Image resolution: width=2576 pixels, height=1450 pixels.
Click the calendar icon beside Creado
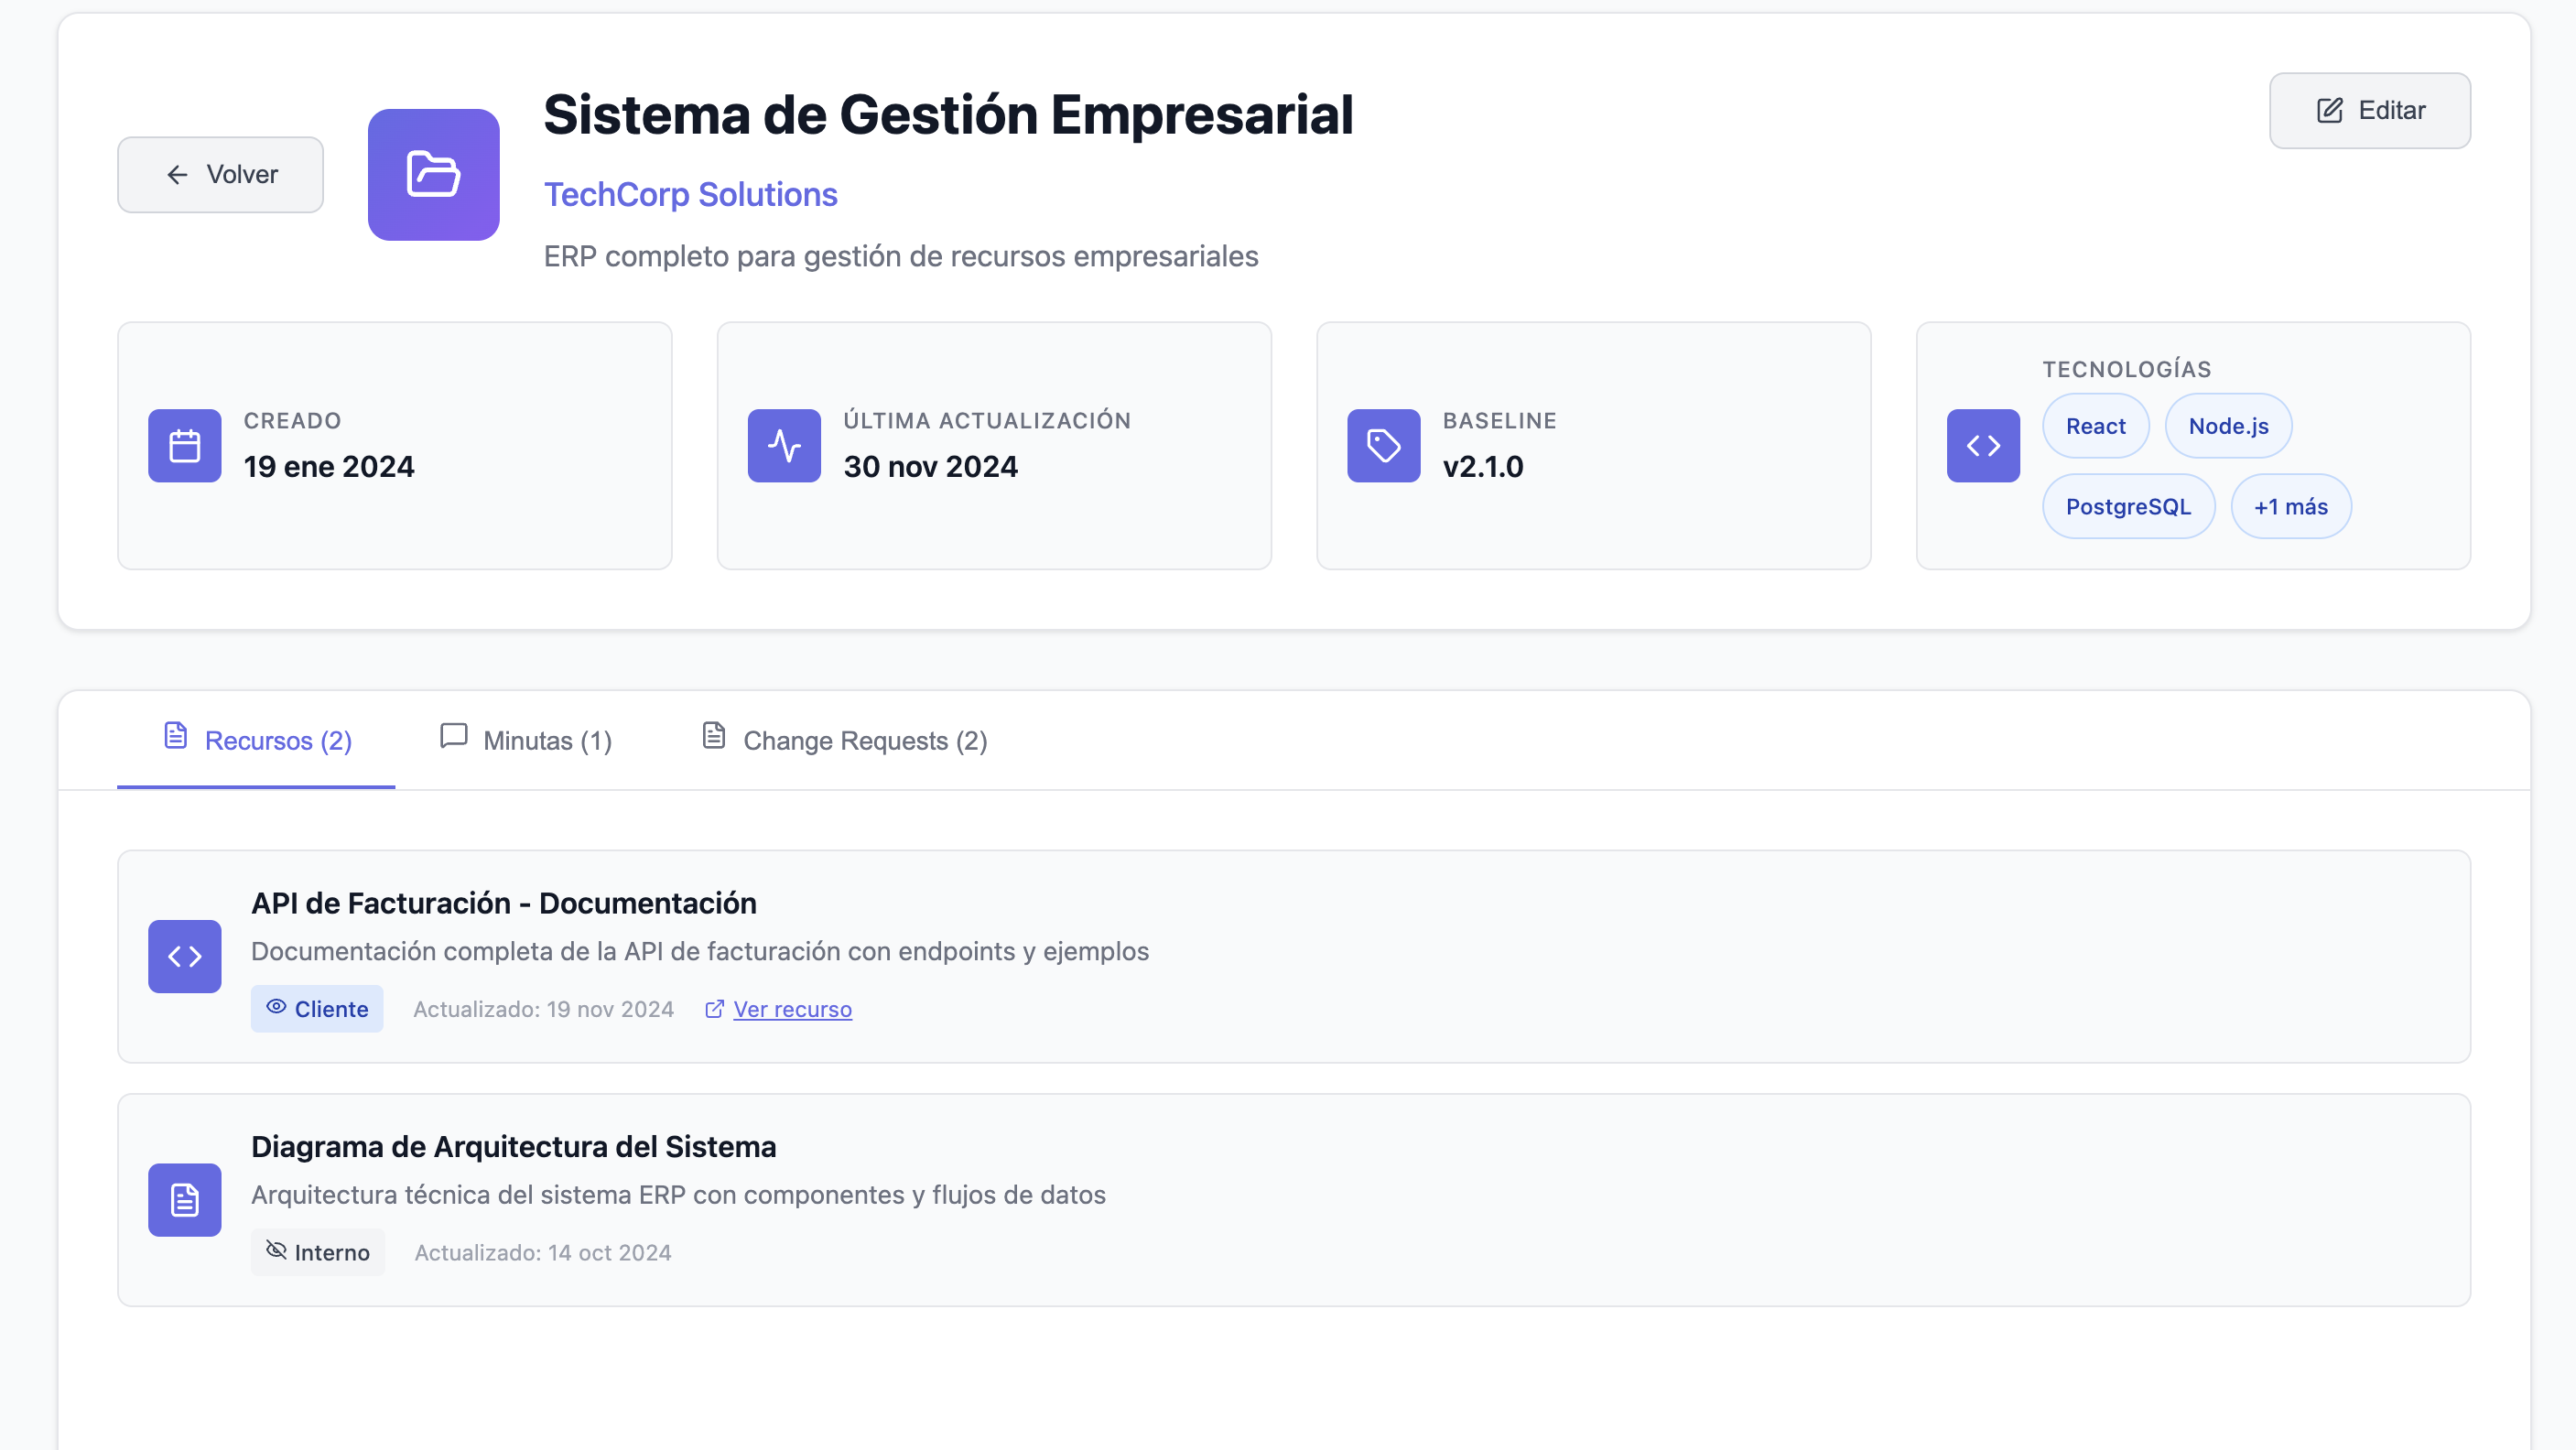[184, 446]
